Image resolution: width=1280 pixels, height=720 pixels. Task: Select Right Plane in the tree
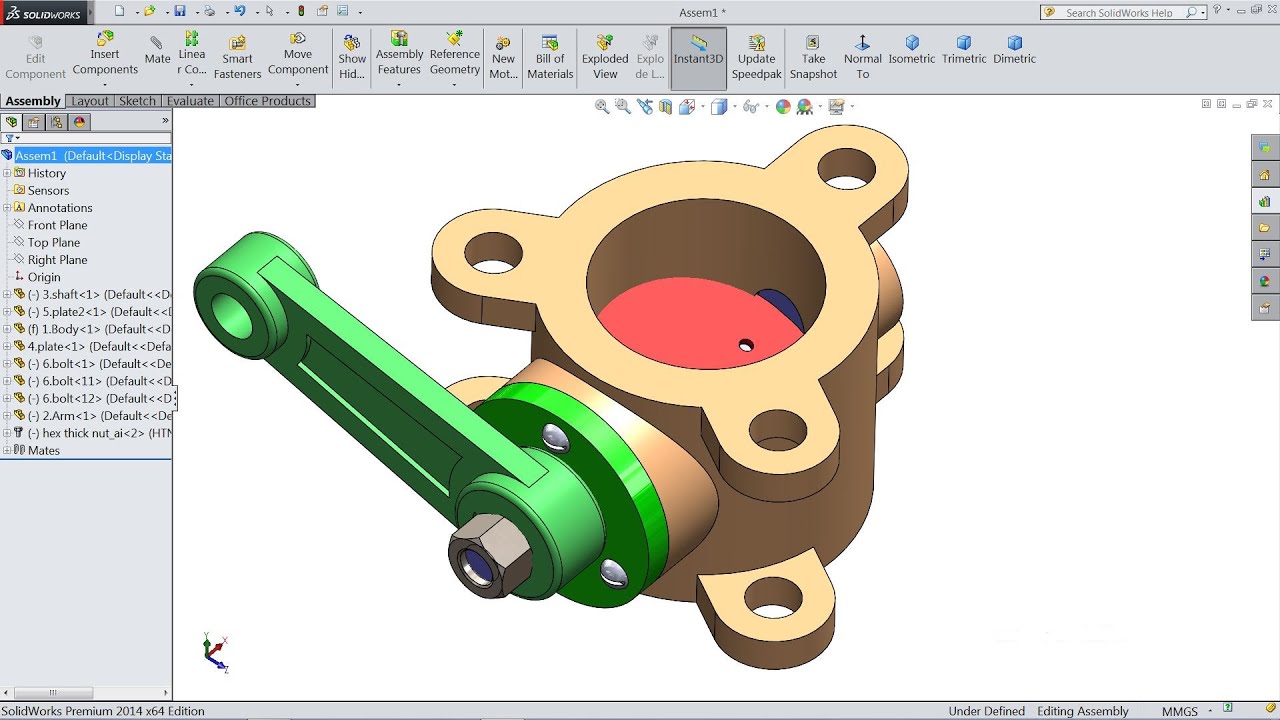[57, 260]
